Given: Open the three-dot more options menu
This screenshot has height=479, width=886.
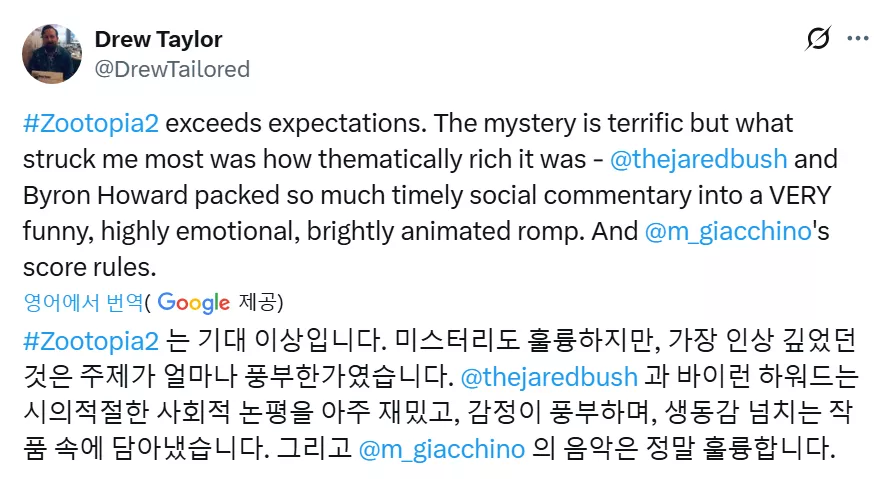Looking at the screenshot, I should (858, 39).
